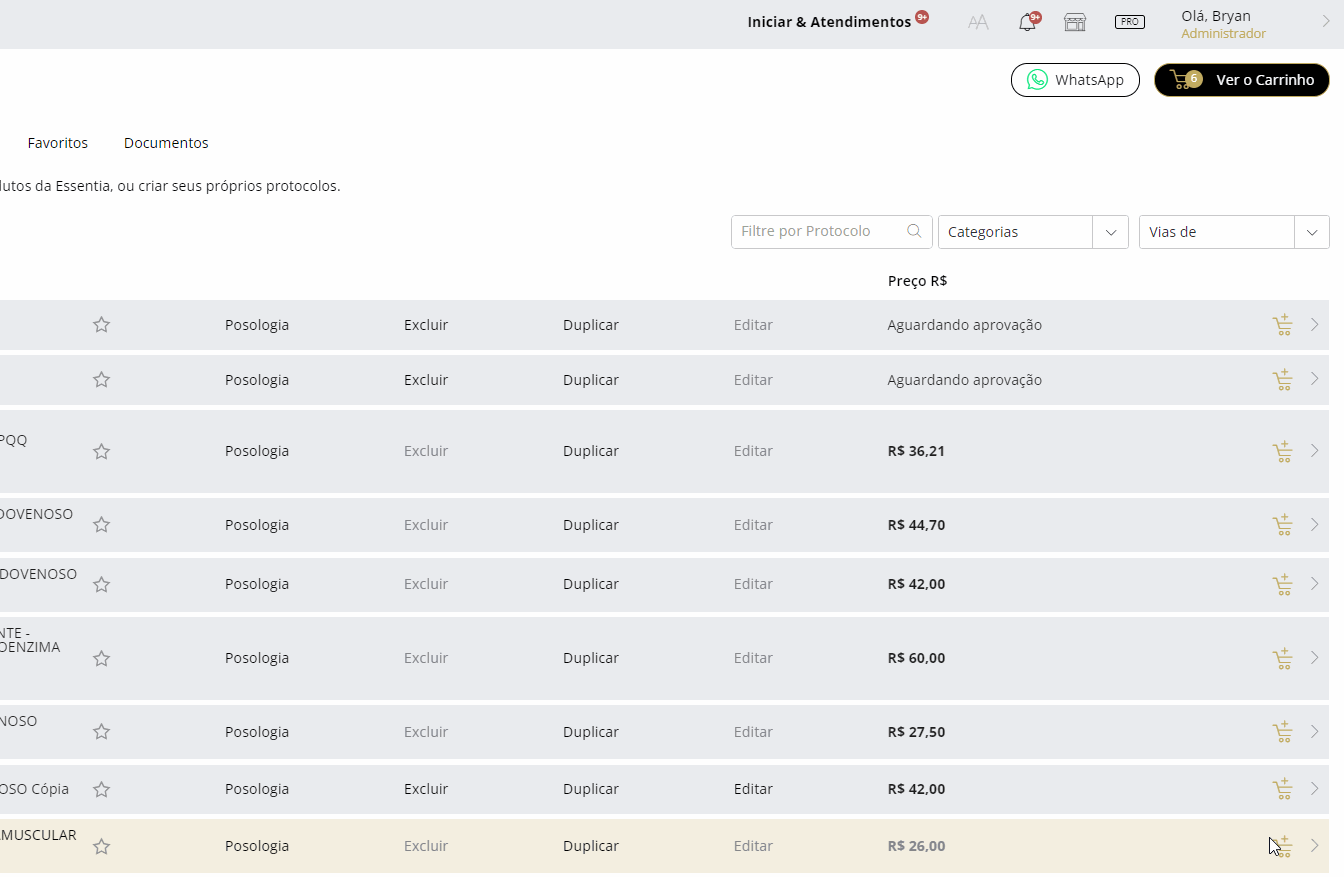Click the font size AA icon
This screenshot has height=877, width=1344.
978,23
